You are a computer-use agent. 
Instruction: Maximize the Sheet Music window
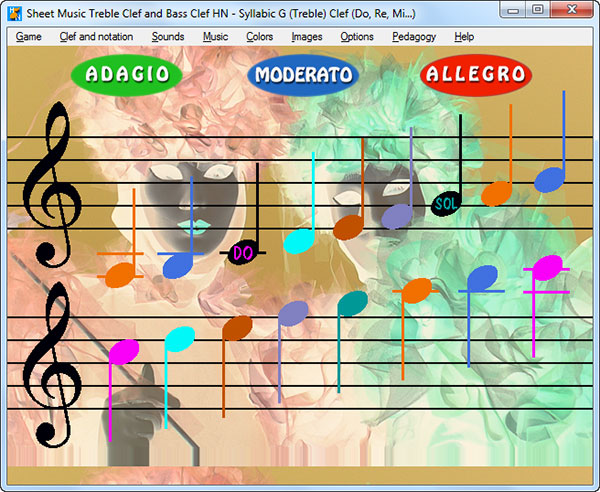538,10
